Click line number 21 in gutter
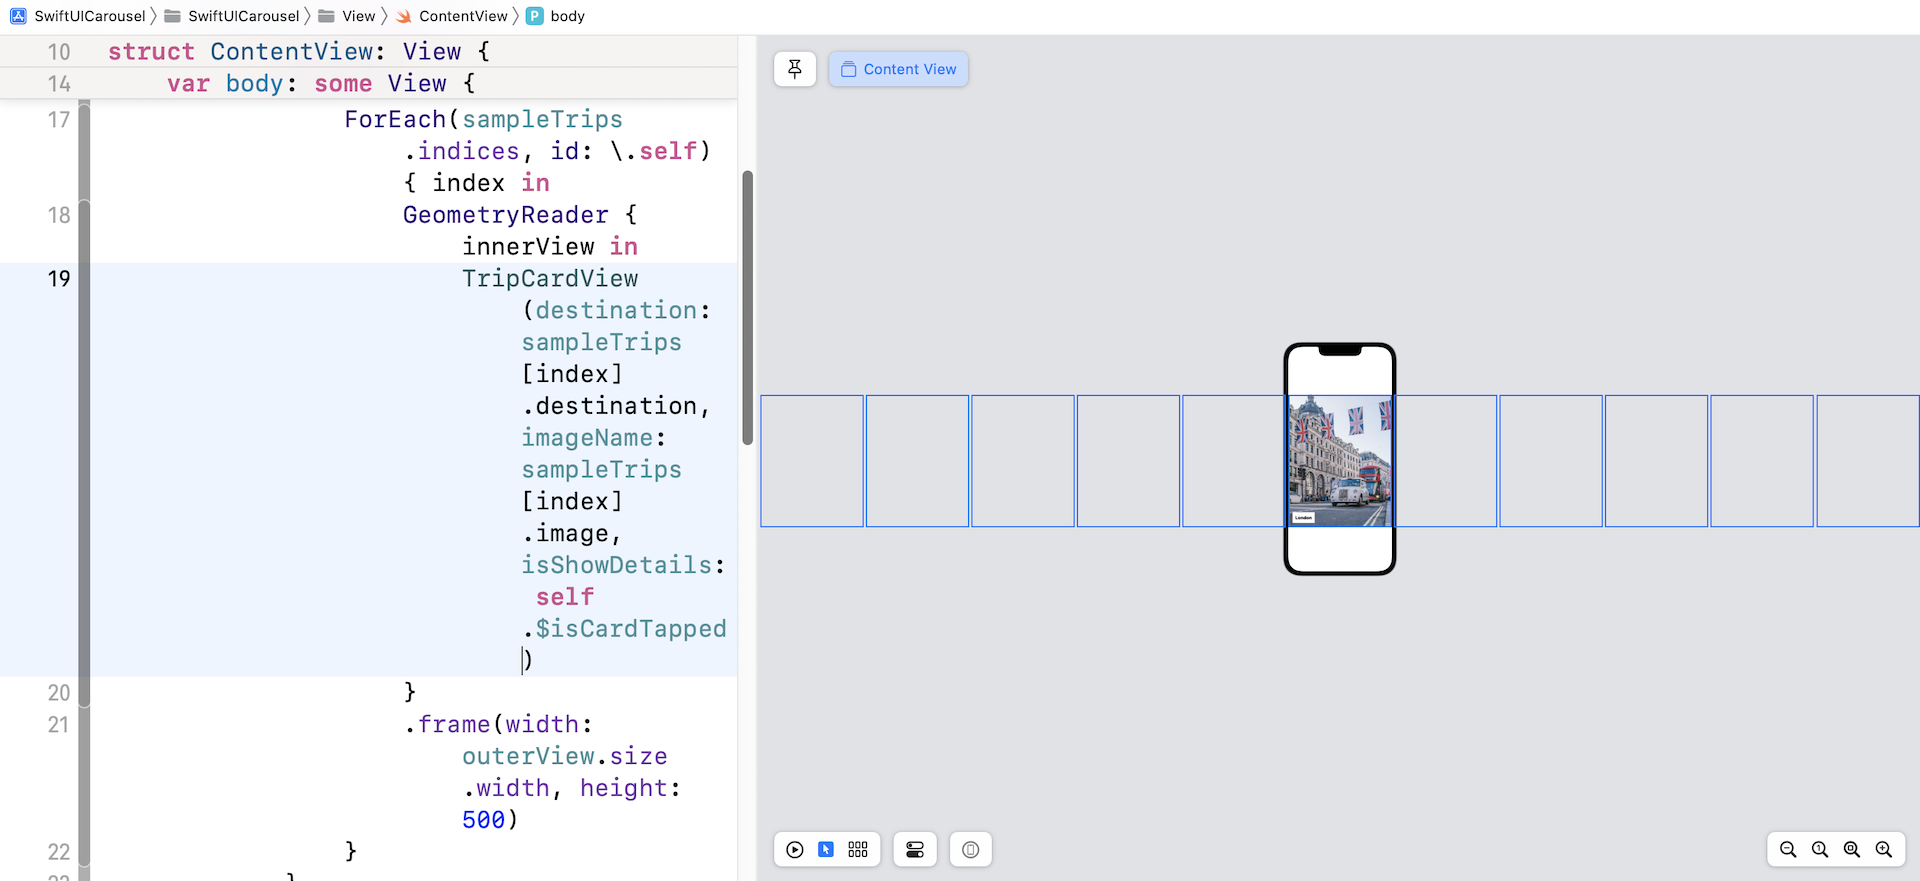This screenshot has height=881, width=1920. point(59,725)
